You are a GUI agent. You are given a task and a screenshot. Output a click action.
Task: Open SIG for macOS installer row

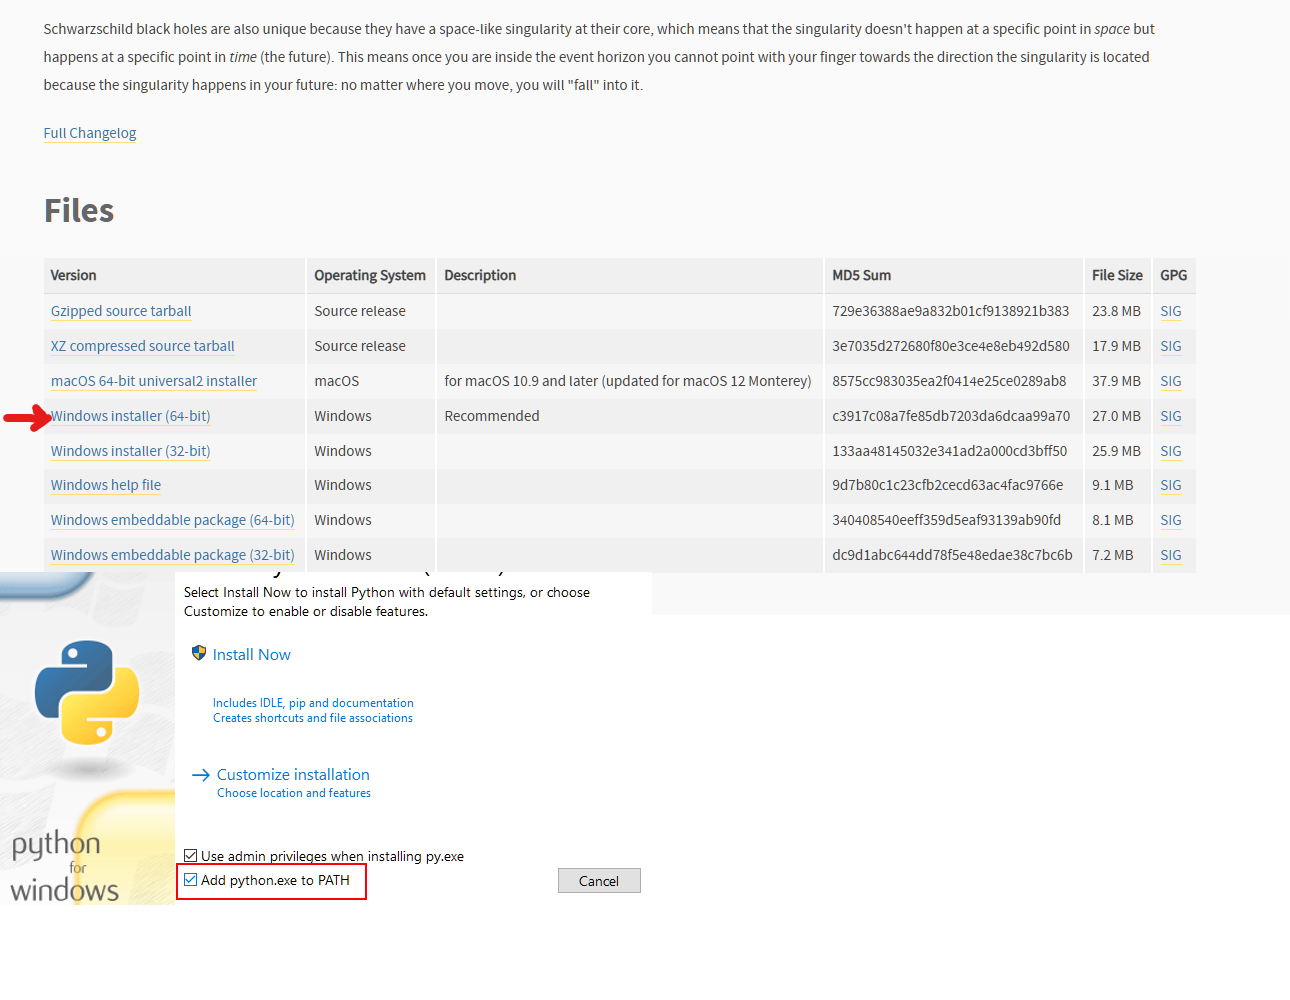tap(1171, 381)
